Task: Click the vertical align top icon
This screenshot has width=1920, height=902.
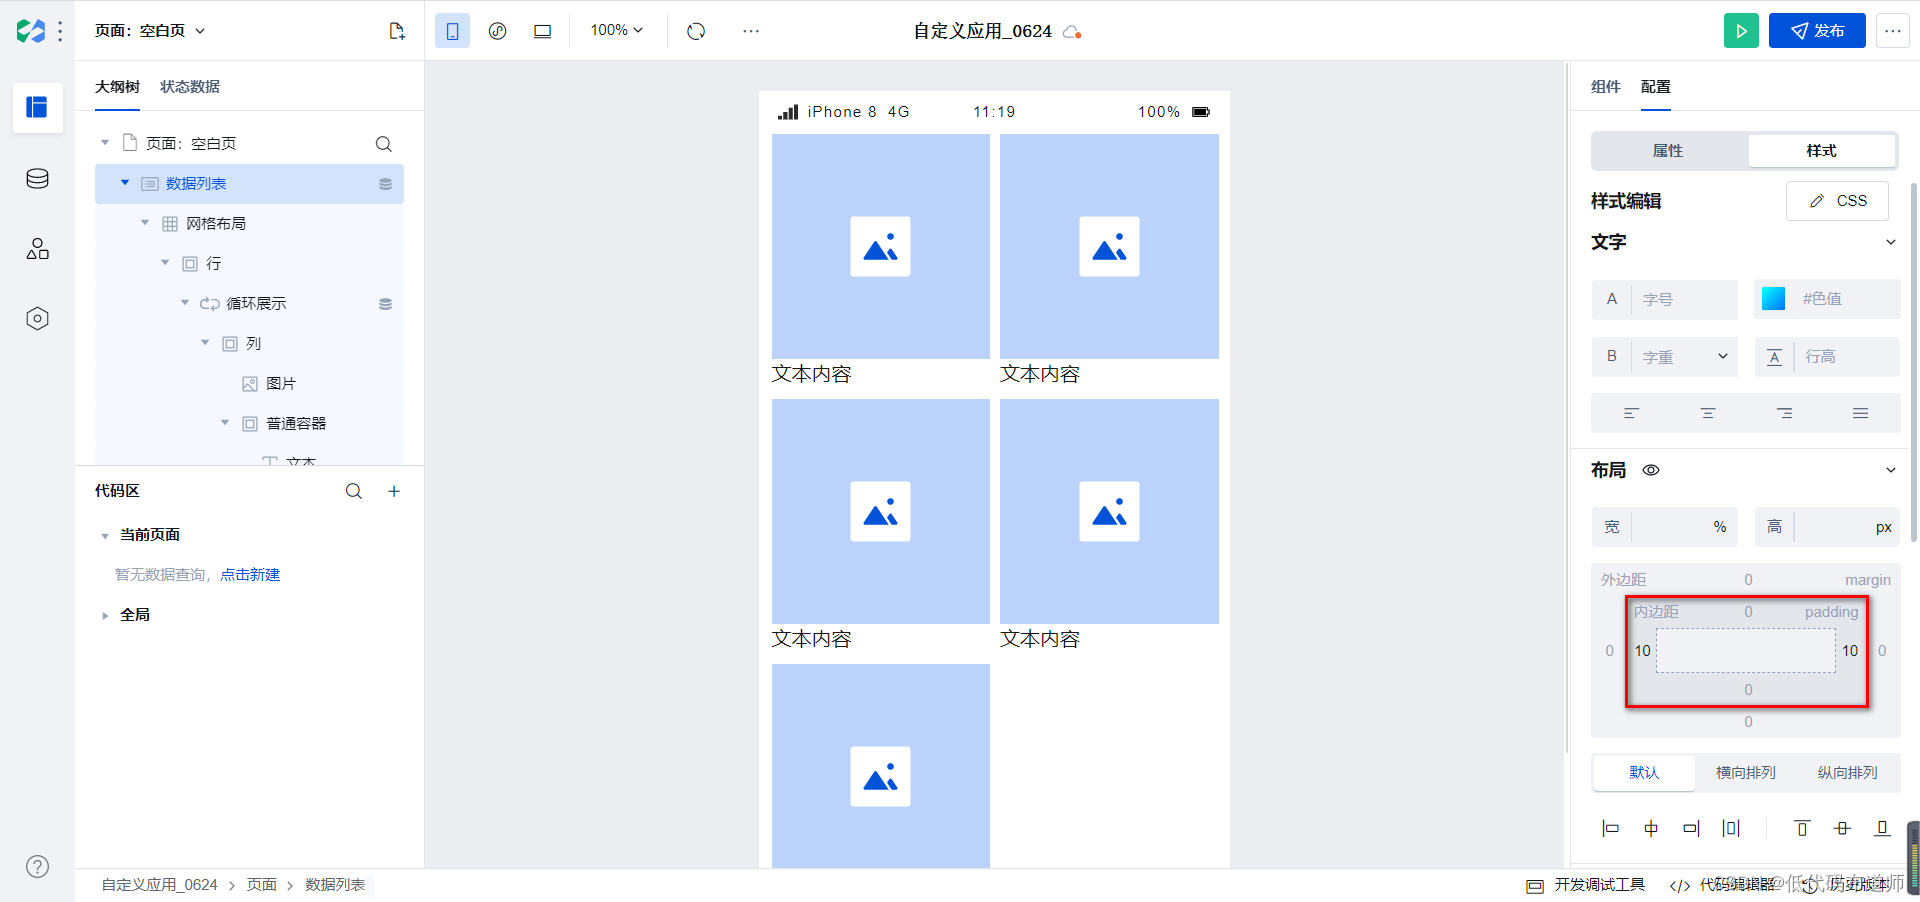Action: click(x=1802, y=828)
